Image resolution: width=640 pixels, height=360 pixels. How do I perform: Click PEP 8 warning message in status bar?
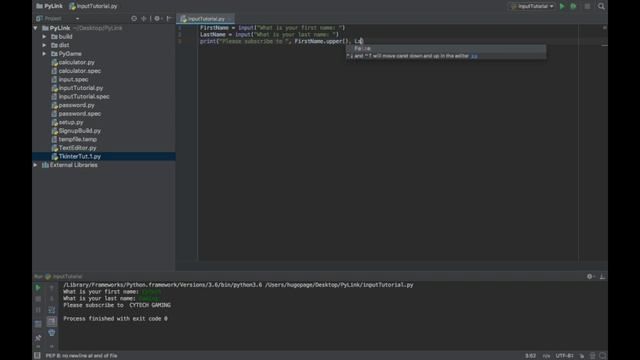pos(81,356)
